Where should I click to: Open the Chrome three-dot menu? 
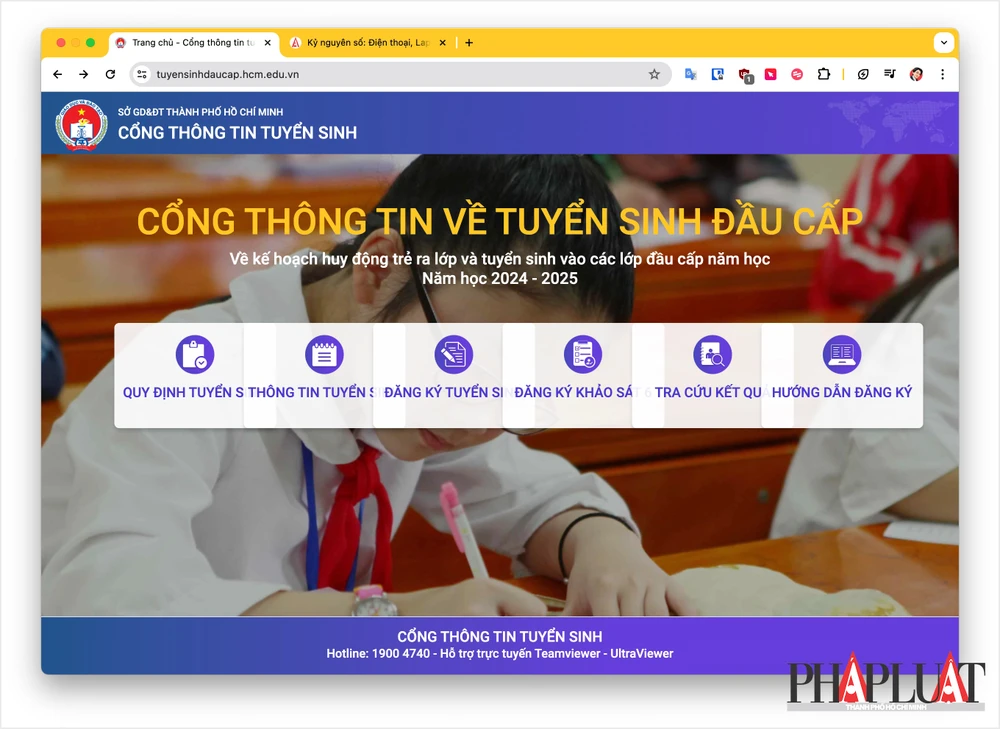942,74
